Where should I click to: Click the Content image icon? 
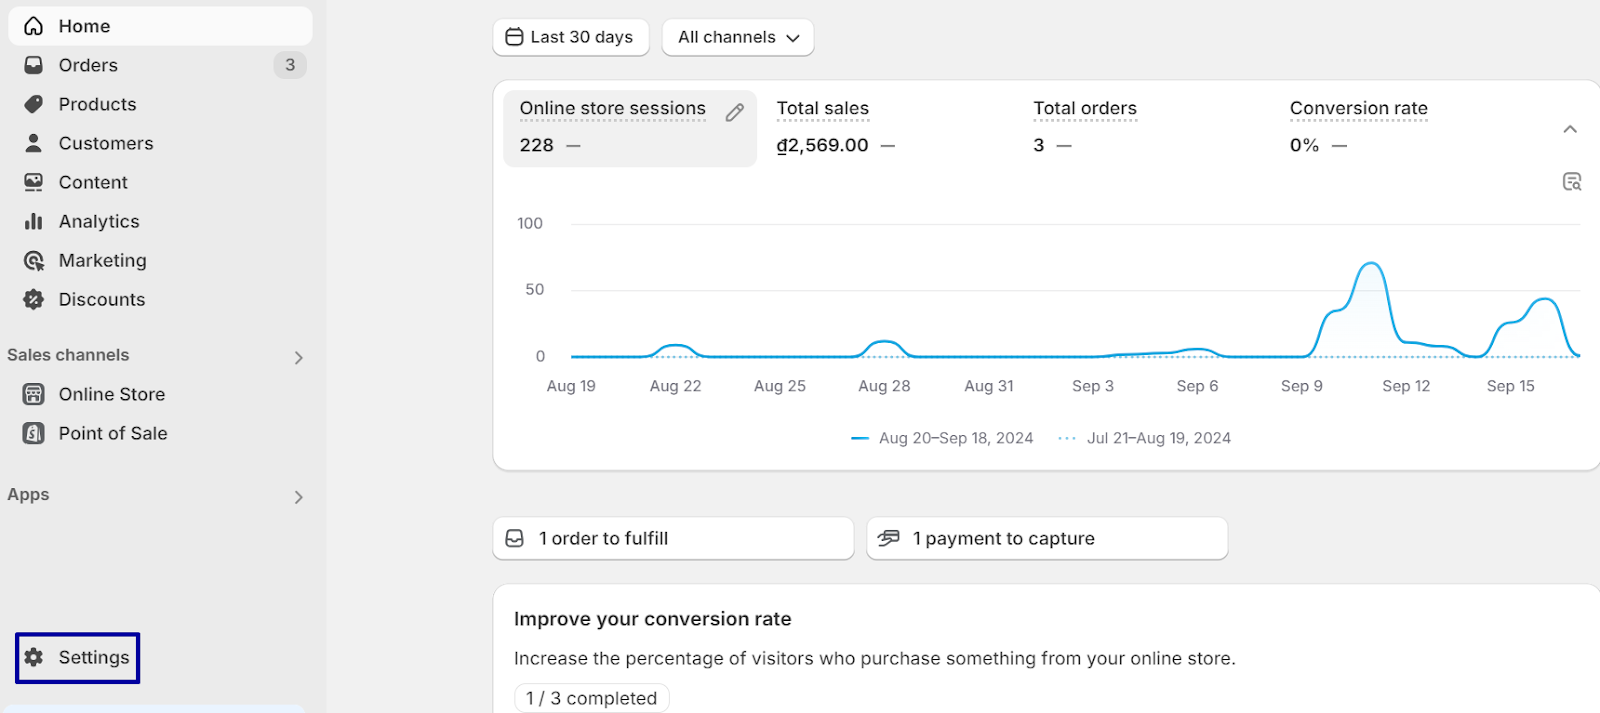click(x=33, y=182)
